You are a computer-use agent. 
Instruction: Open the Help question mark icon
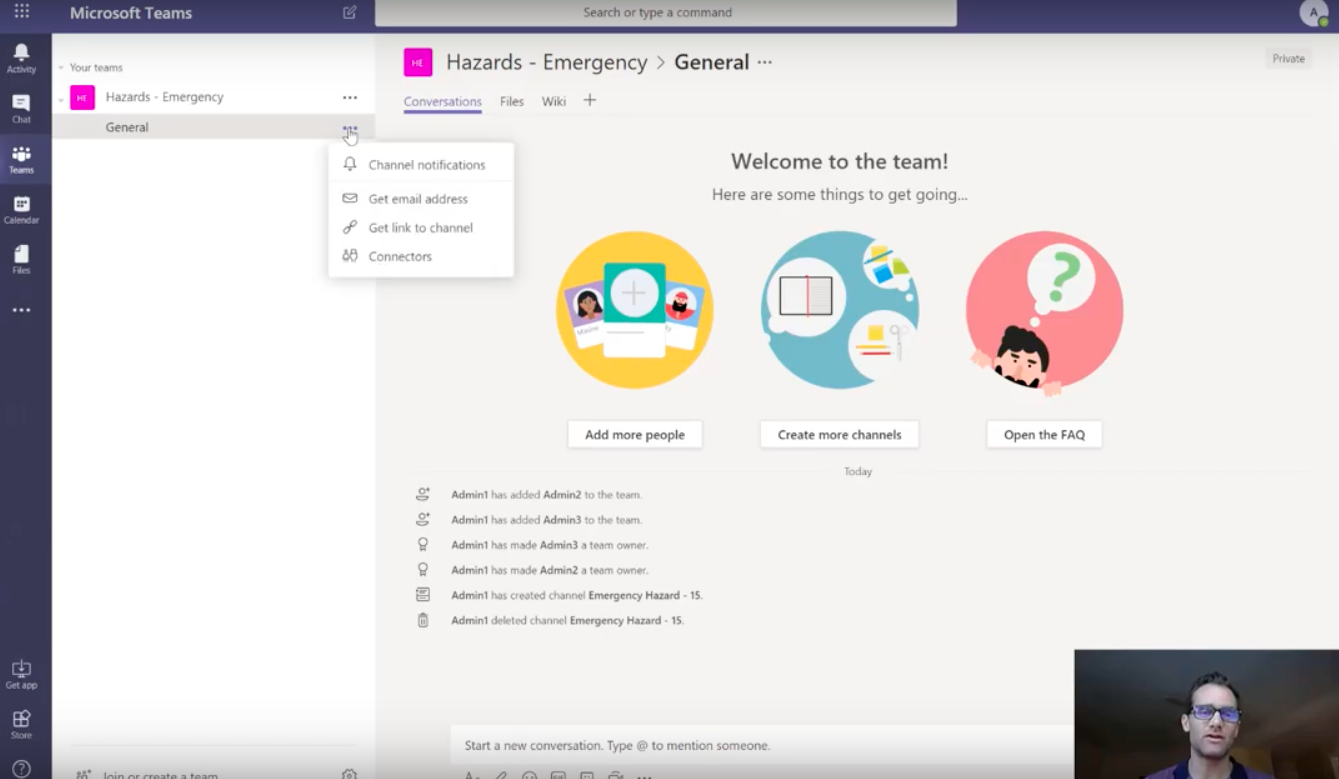(21, 769)
